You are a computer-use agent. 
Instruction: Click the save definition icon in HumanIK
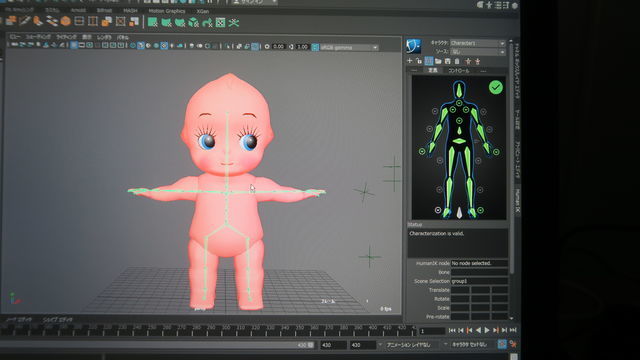pyautogui.click(x=447, y=61)
